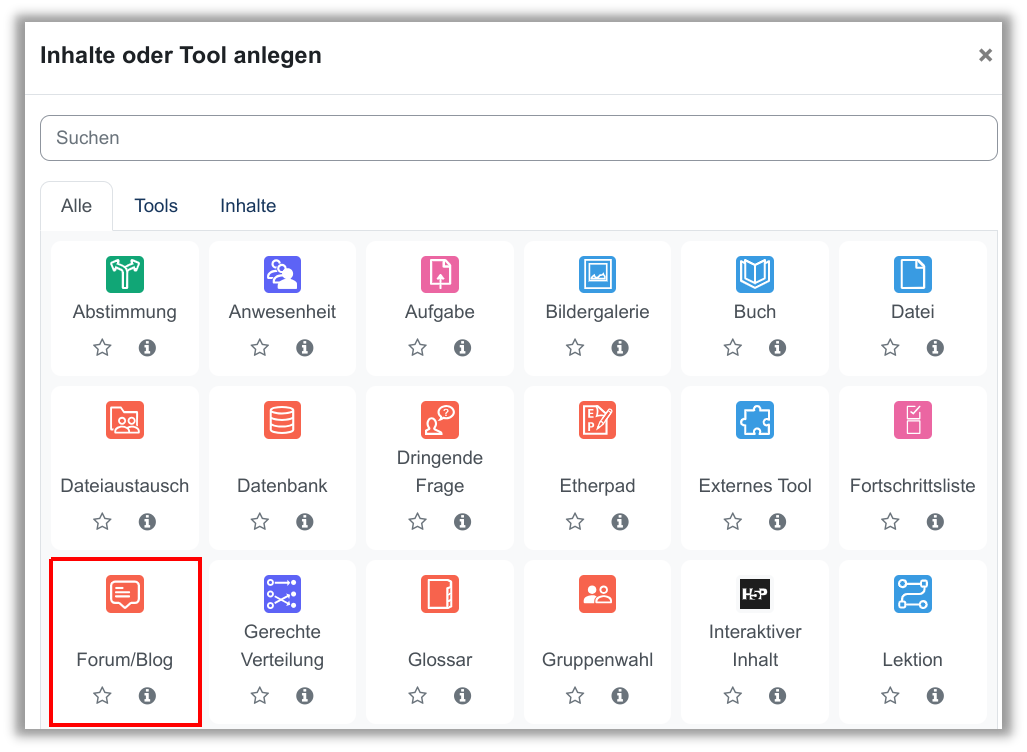Click the H5P Interaktiver Inhalt icon
Image resolution: width=1027 pixels, height=752 pixels.
point(754,594)
